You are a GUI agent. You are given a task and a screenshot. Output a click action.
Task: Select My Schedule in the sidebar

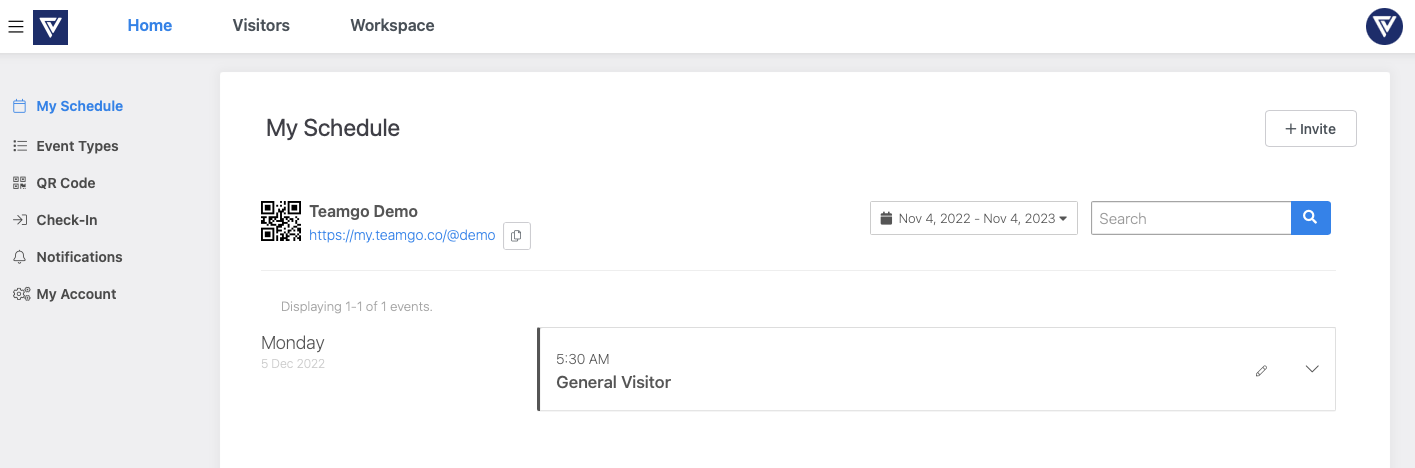(x=80, y=106)
